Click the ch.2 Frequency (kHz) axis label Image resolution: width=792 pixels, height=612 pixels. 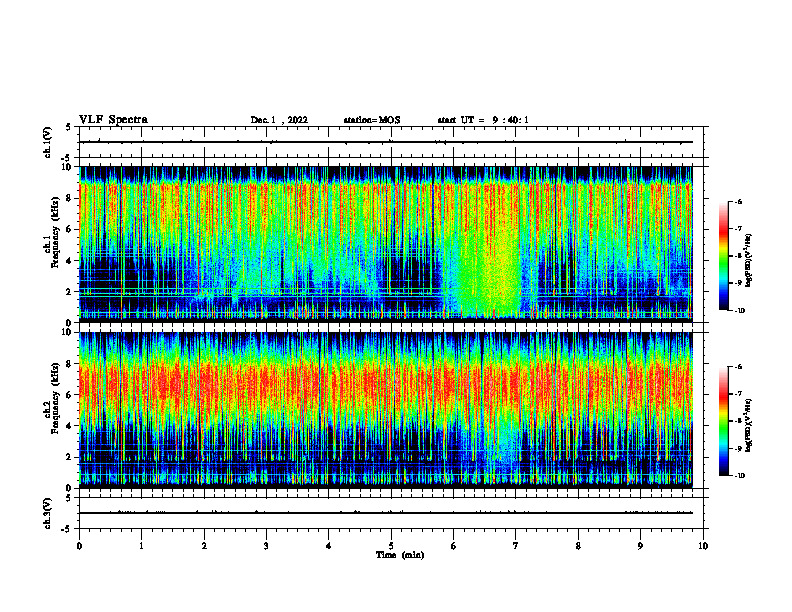coord(51,398)
